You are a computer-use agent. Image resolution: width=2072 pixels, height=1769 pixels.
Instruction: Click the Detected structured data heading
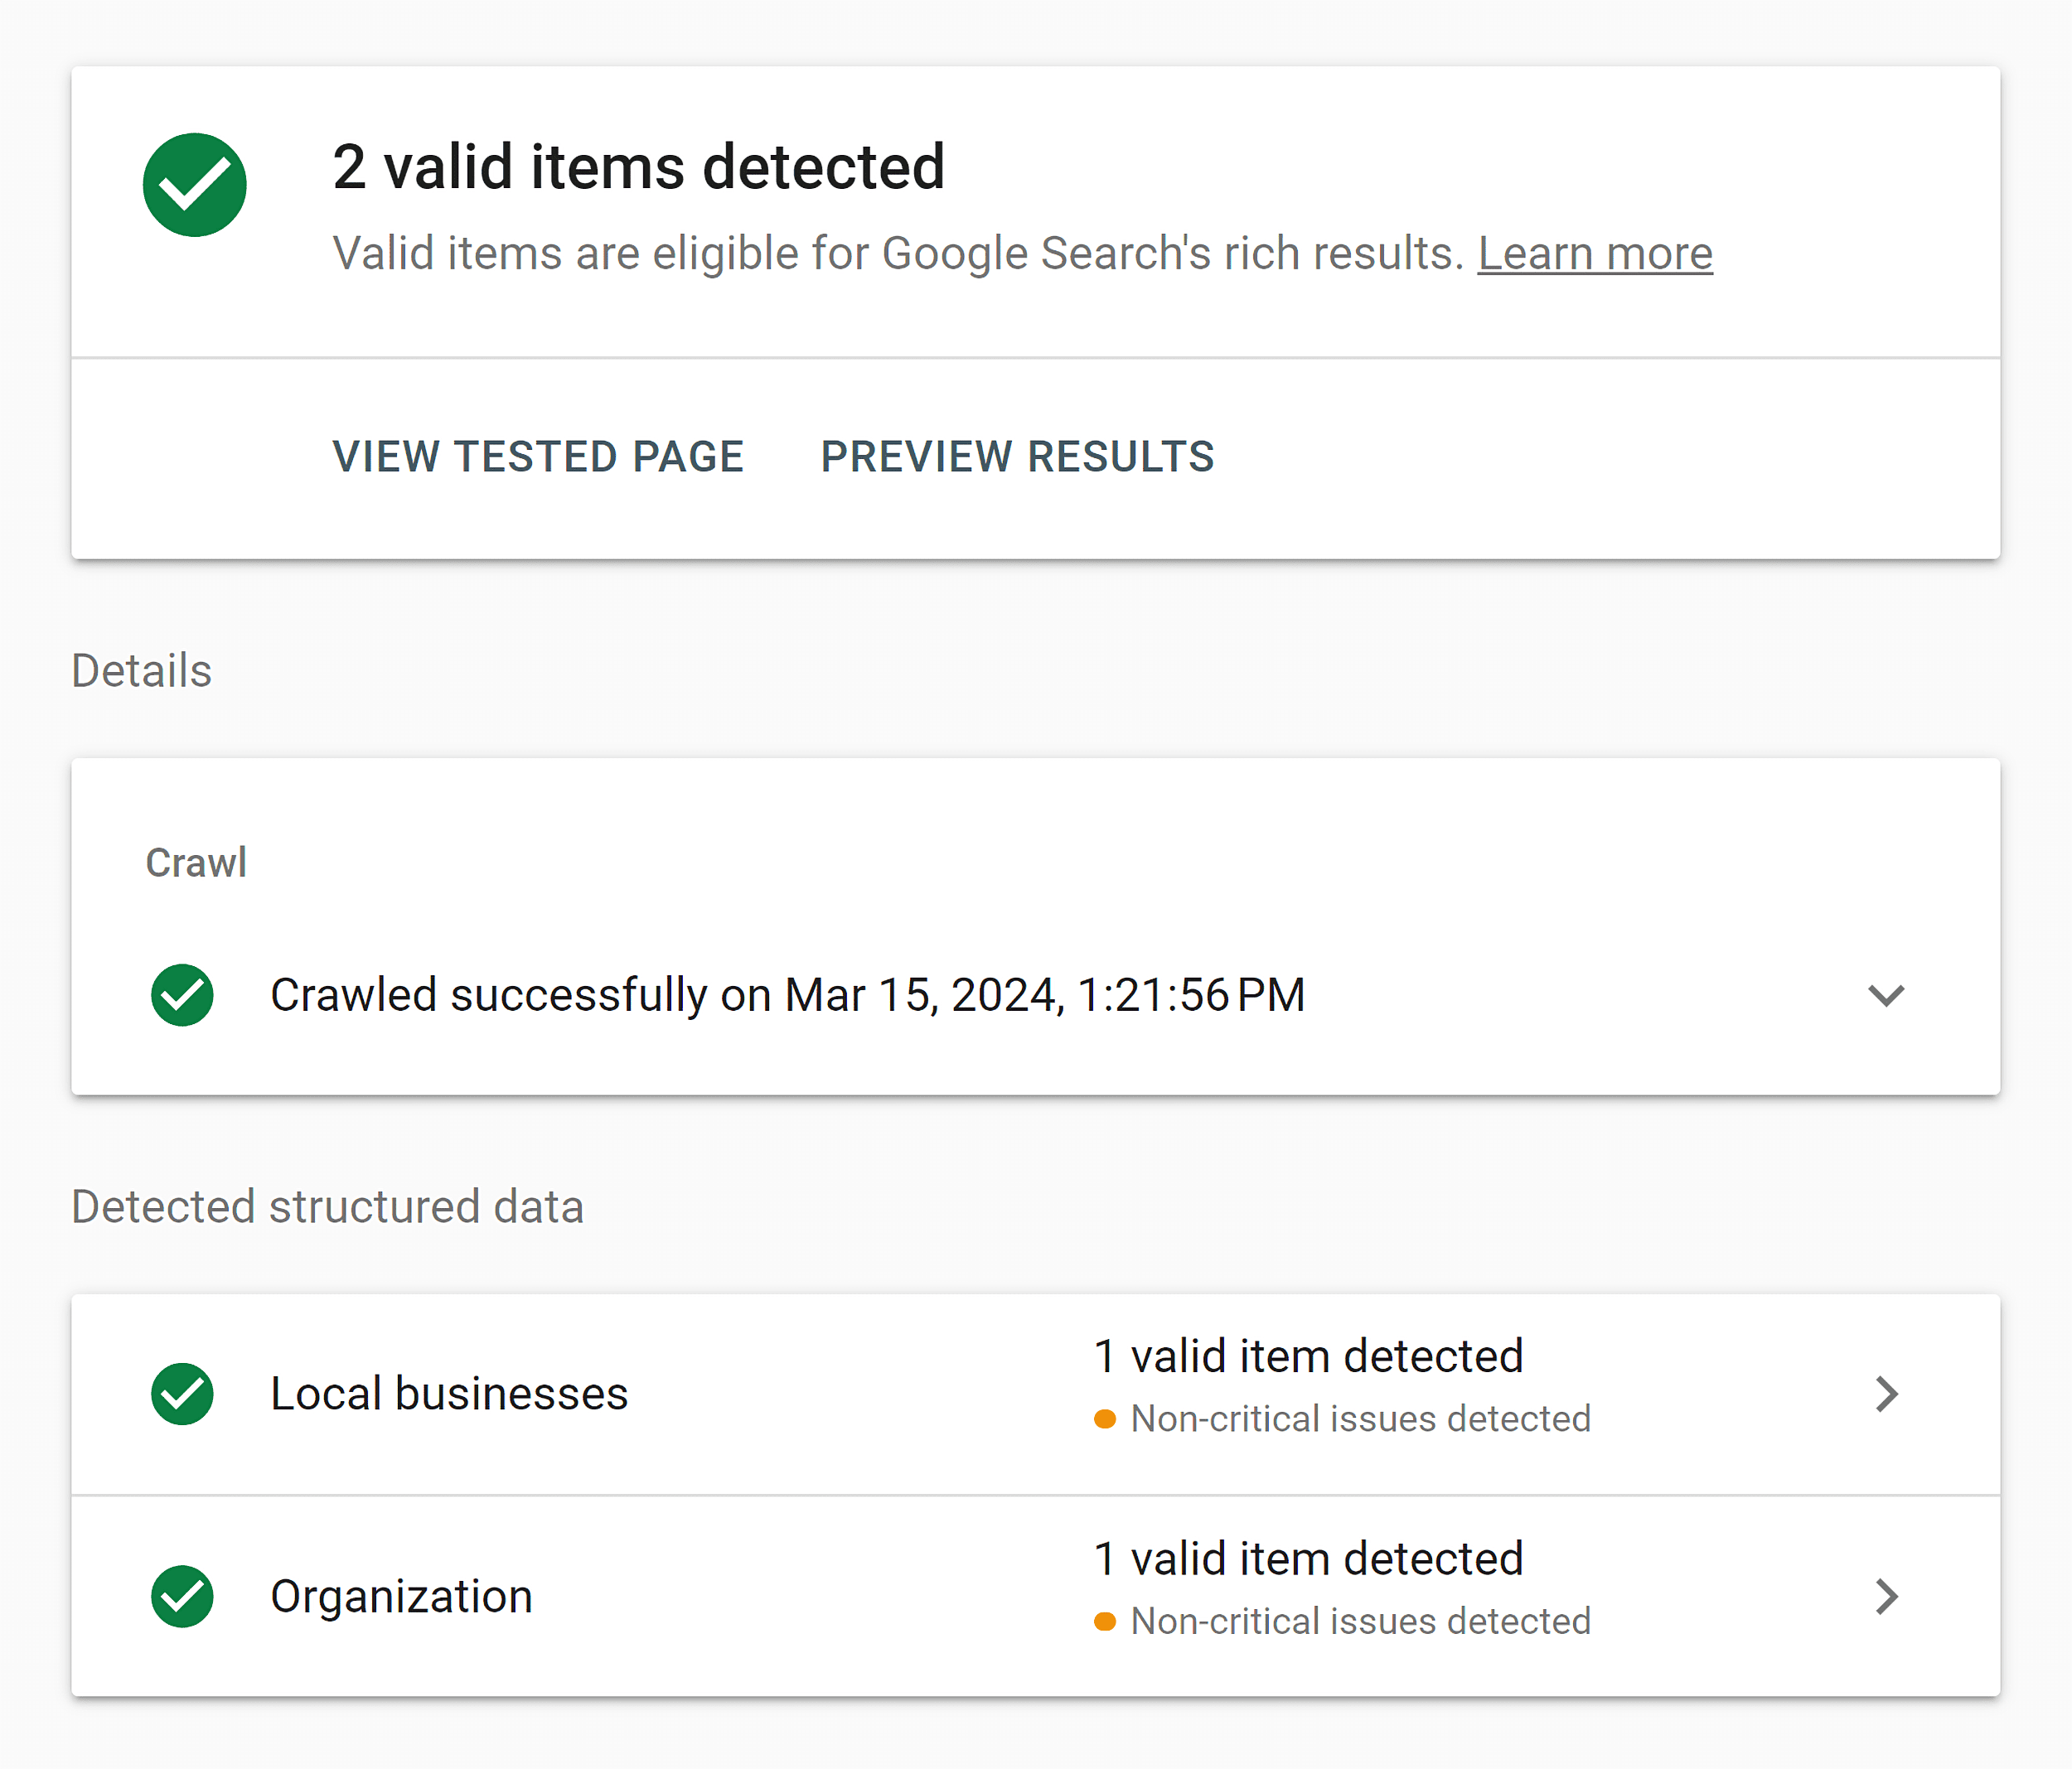(x=328, y=1207)
